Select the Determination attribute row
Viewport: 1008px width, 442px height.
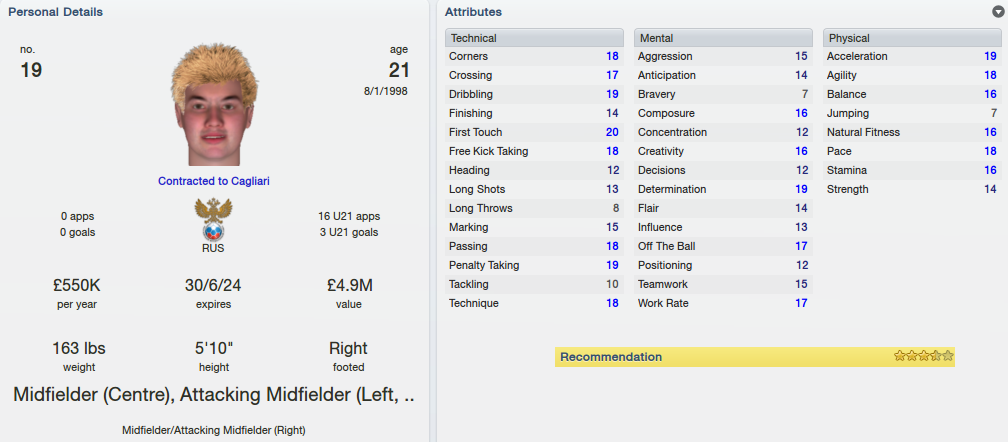723,190
